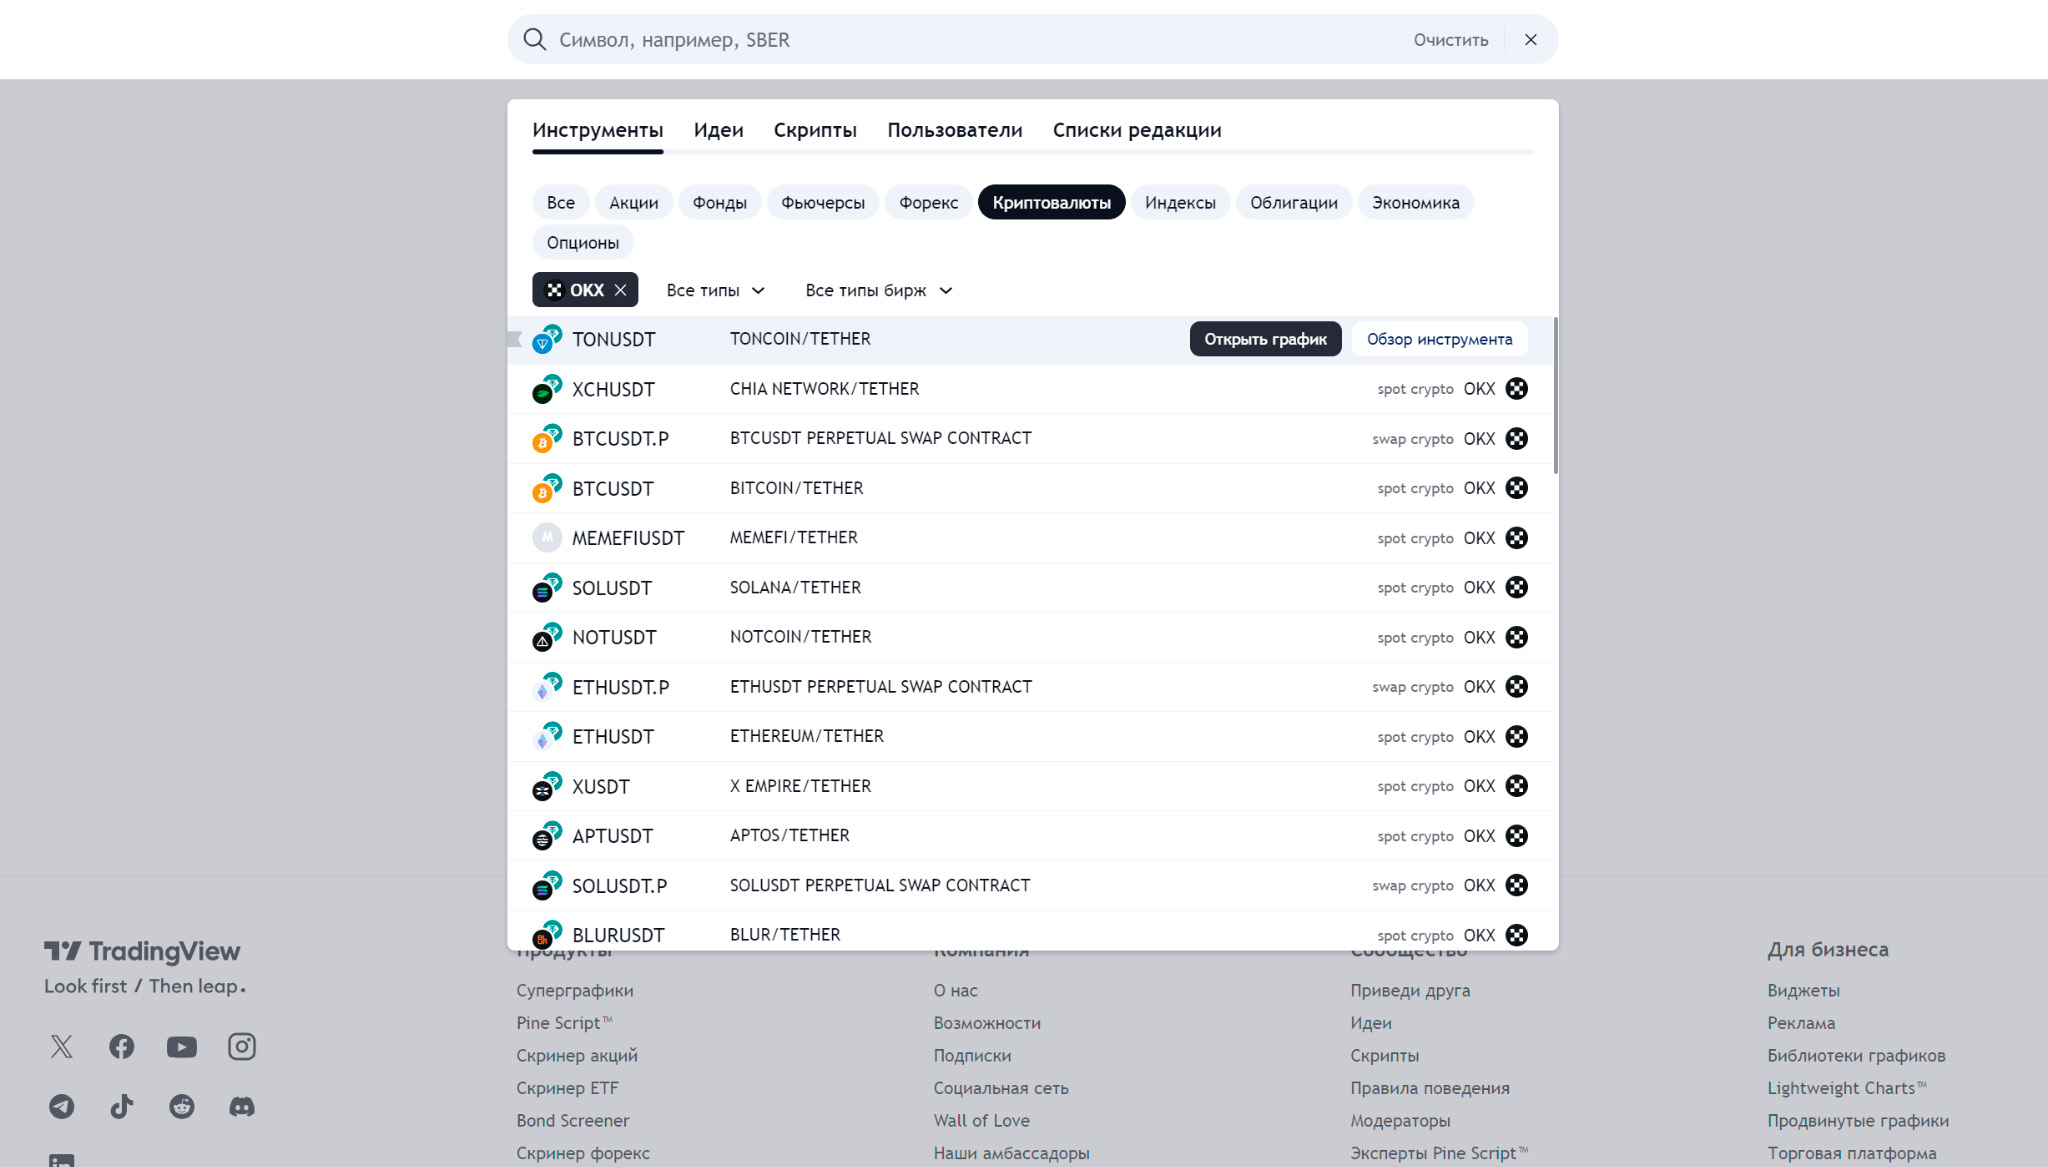Switch to the Идеи tab

click(718, 130)
